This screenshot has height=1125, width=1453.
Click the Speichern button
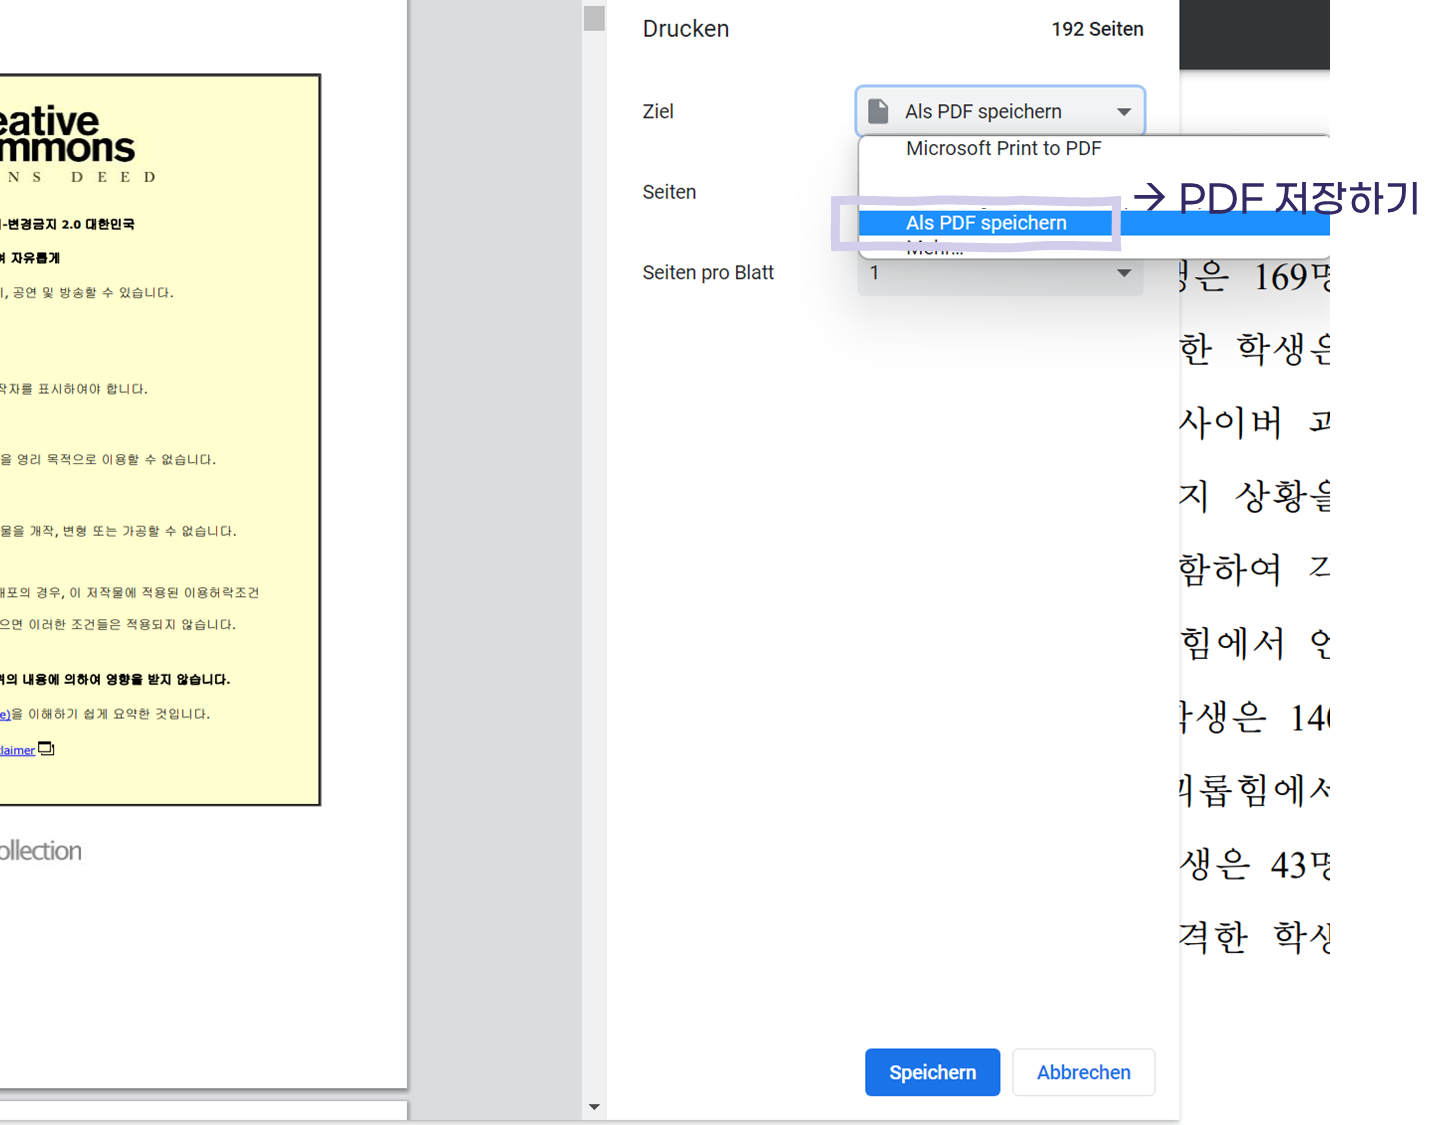click(932, 1072)
